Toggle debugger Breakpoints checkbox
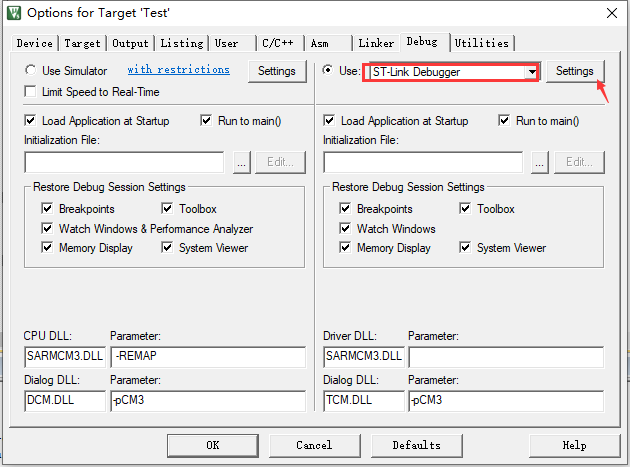 coord(345,208)
